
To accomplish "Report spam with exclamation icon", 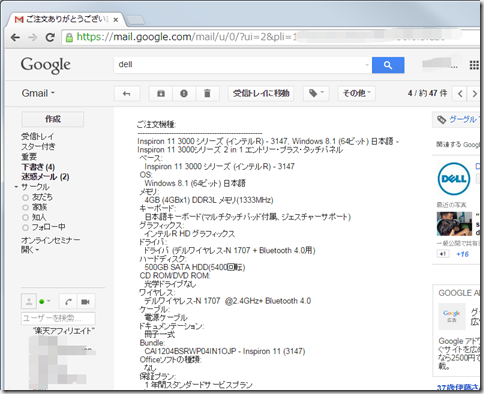I will 184,94.
